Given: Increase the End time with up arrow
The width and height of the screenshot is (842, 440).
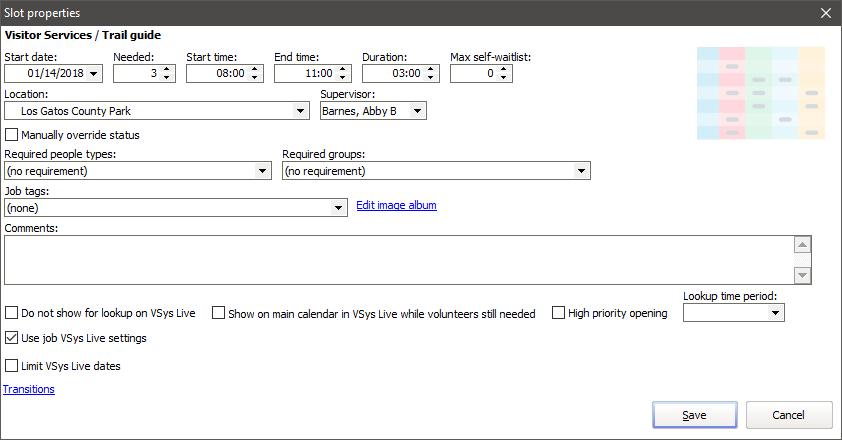Looking at the screenshot, I should coord(344,69).
